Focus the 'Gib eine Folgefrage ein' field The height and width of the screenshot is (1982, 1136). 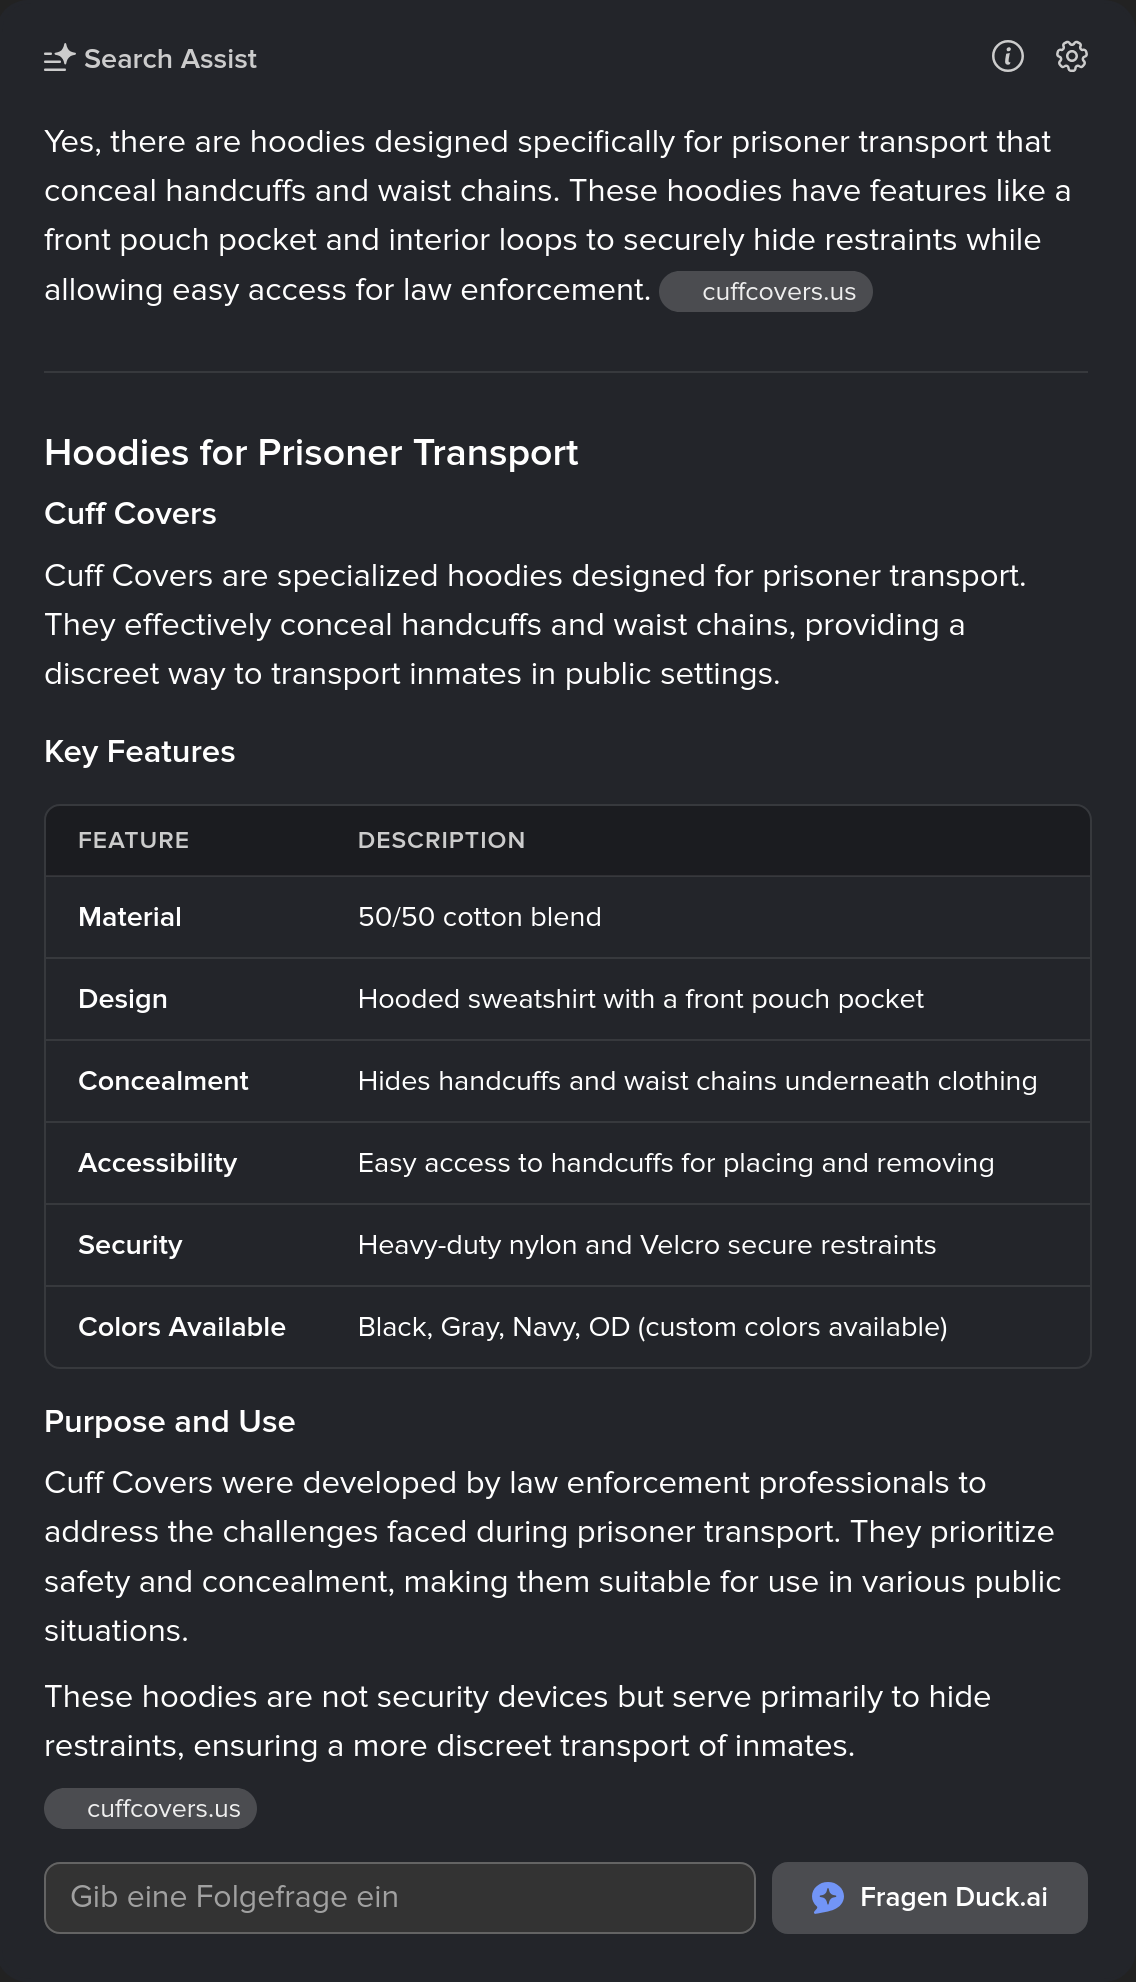coord(400,1897)
